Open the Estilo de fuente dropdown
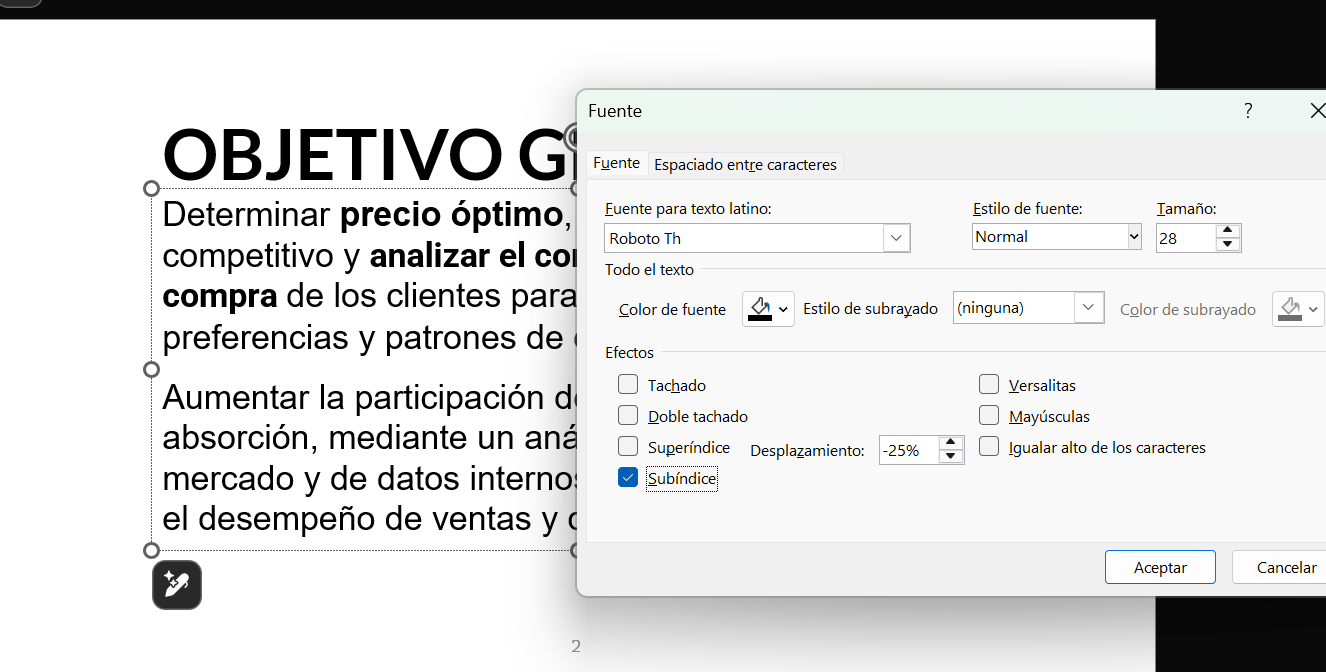This screenshot has height=672, width=1326. coord(1133,237)
